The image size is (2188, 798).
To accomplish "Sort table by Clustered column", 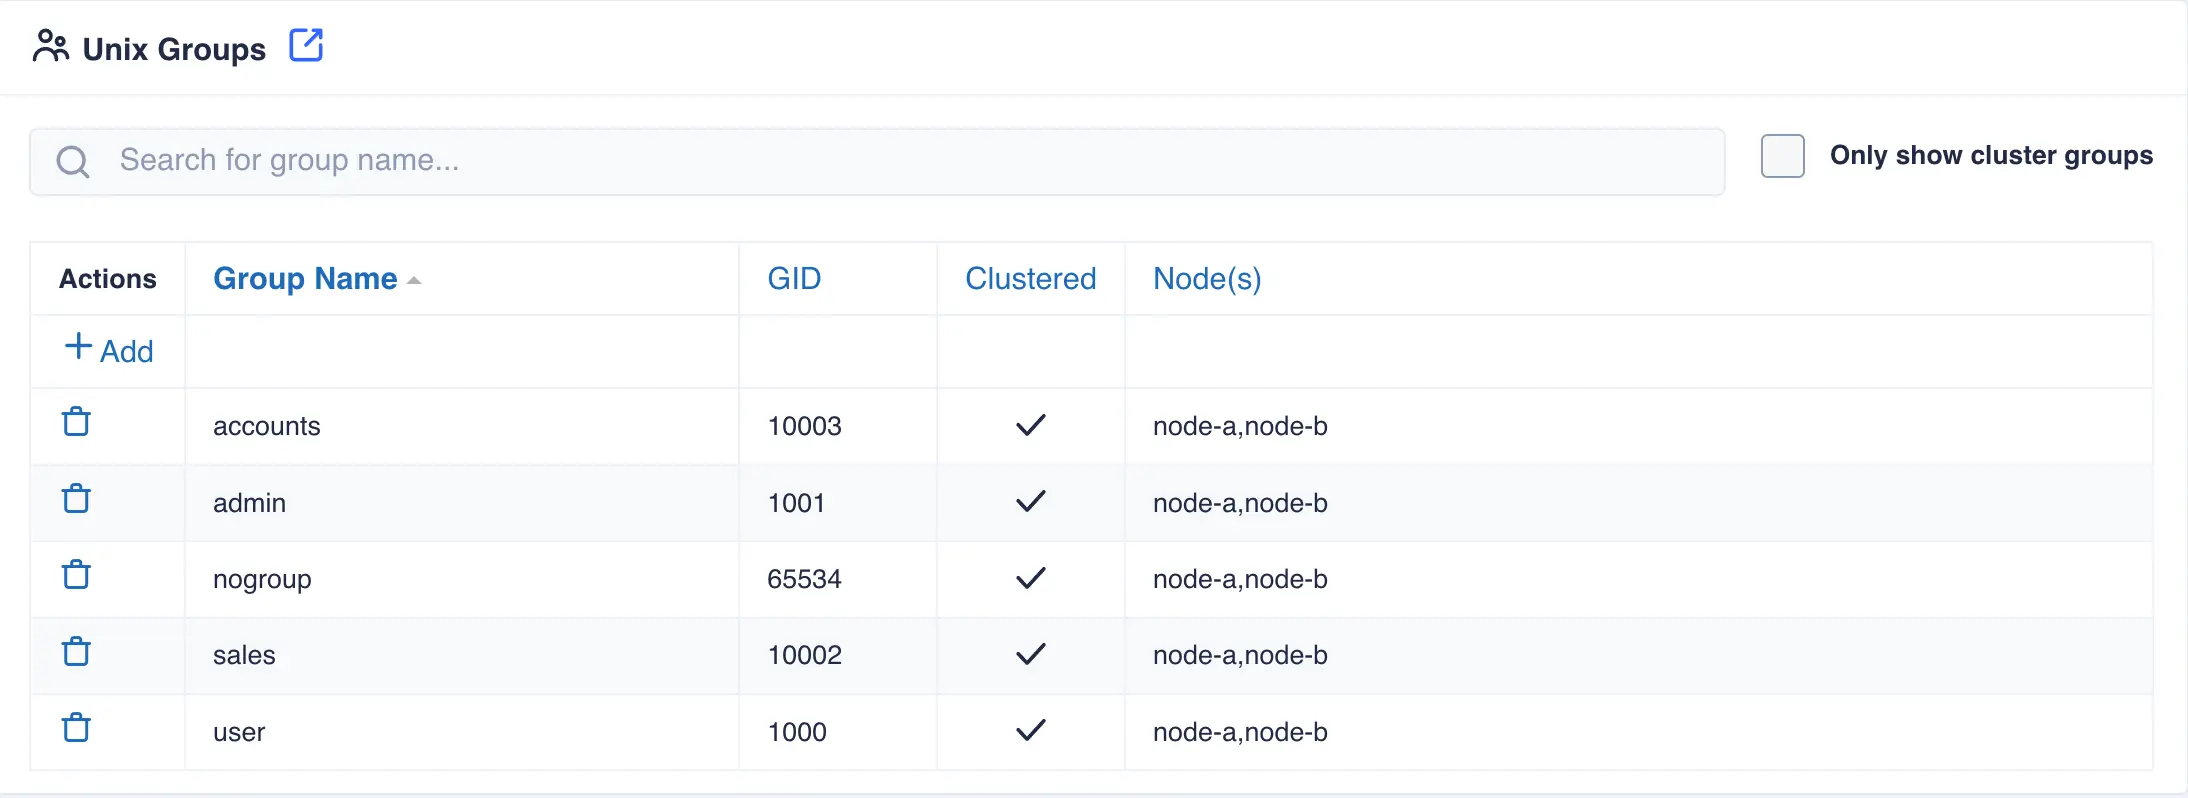I will click(1030, 279).
